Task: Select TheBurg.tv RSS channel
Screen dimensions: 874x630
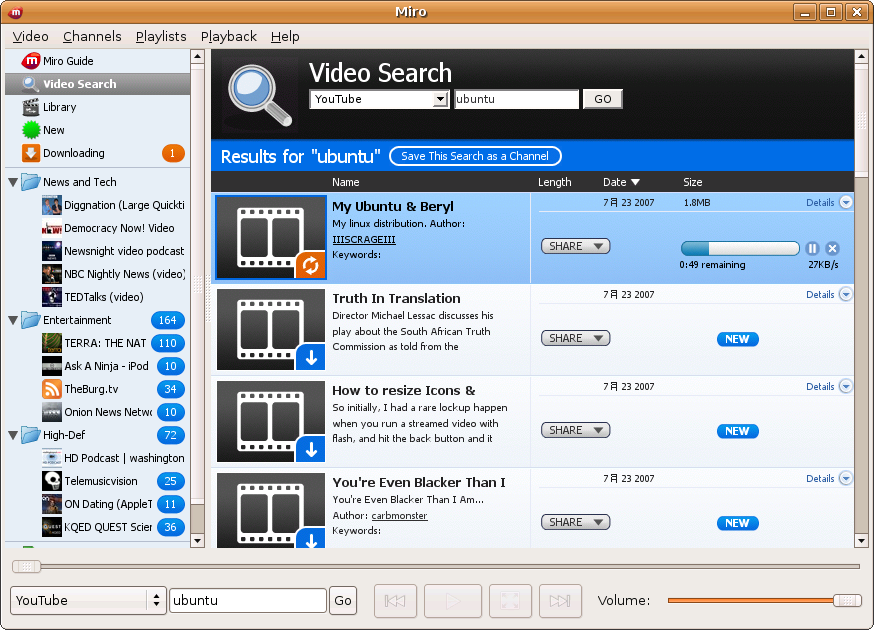Action: 113,389
